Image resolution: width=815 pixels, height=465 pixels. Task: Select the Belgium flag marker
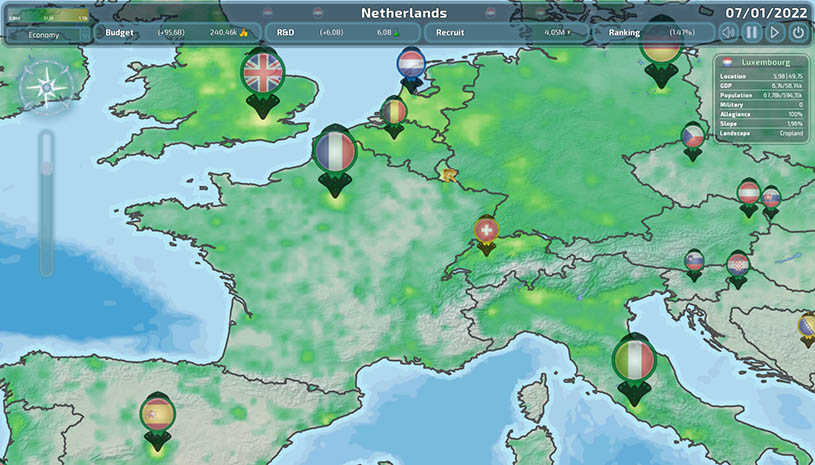click(x=394, y=110)
